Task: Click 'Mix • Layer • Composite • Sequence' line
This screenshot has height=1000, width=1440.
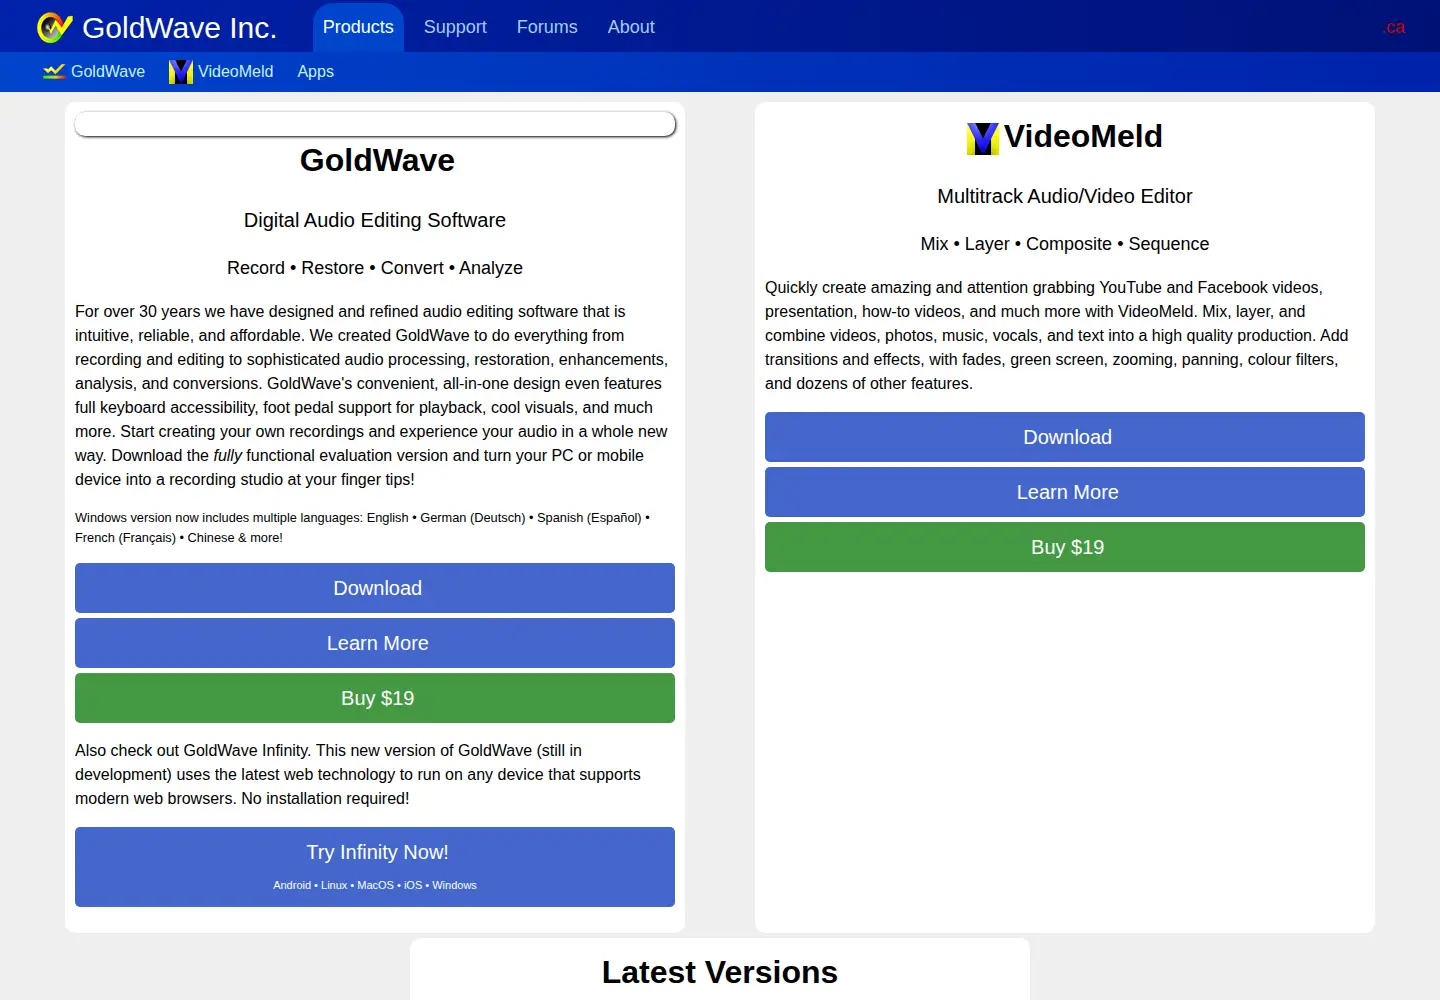Action: click(1065, 244)
